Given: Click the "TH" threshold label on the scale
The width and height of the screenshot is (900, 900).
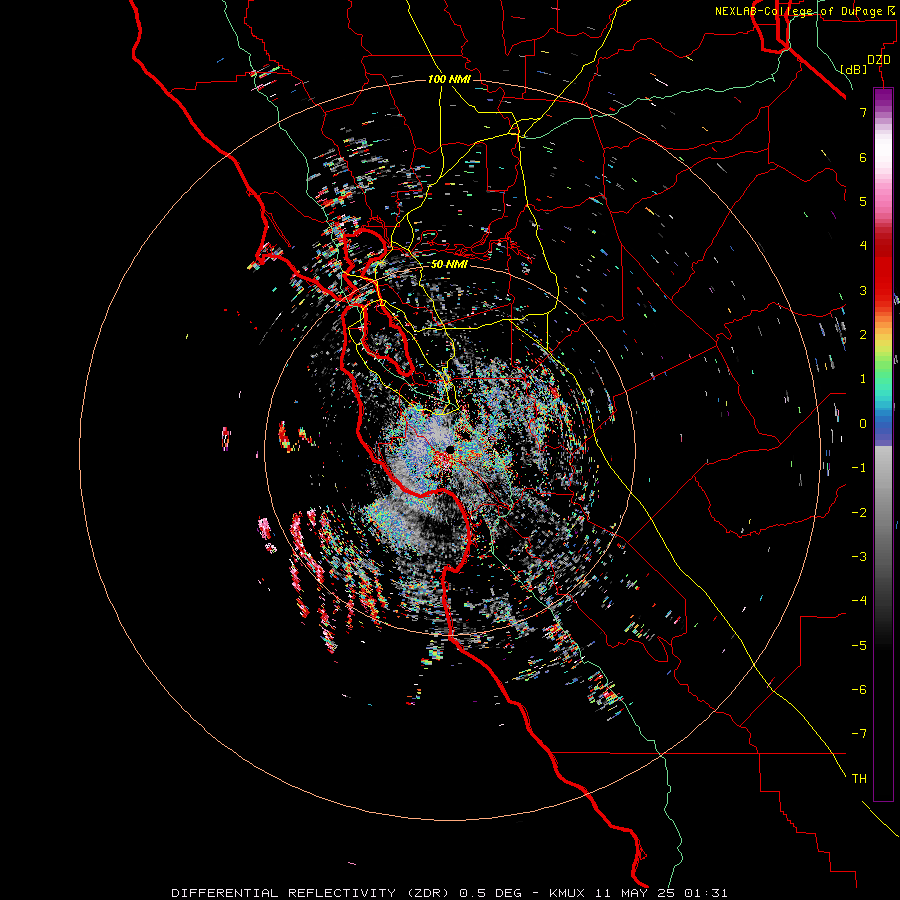Looking at the screenshot, I should pos(859,779).
